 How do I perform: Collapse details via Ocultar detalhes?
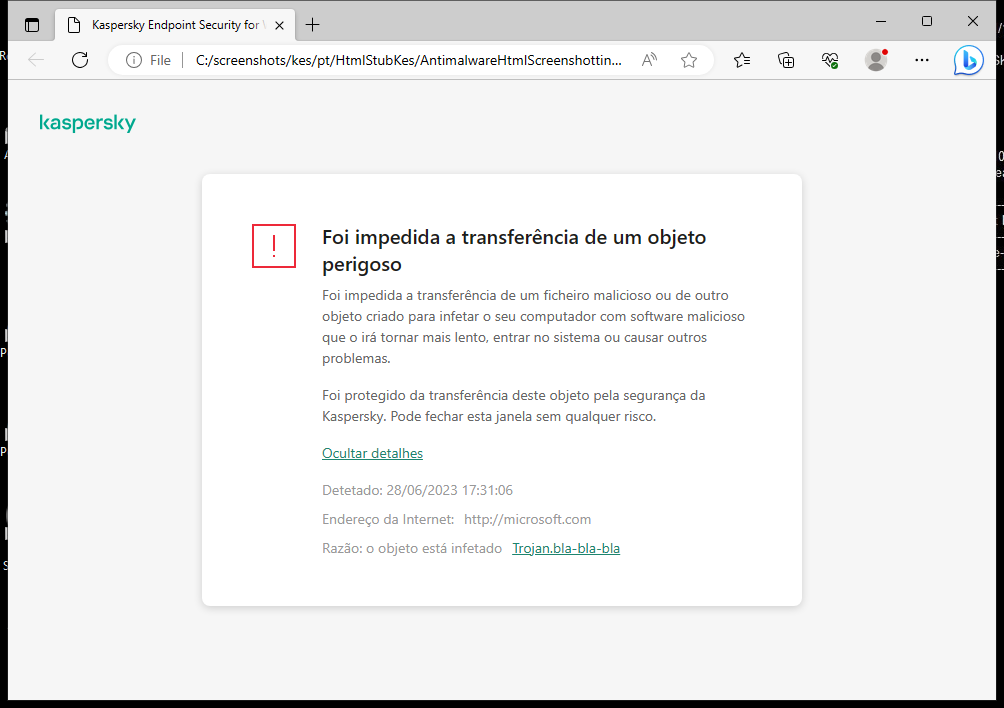tap(372, 453)
